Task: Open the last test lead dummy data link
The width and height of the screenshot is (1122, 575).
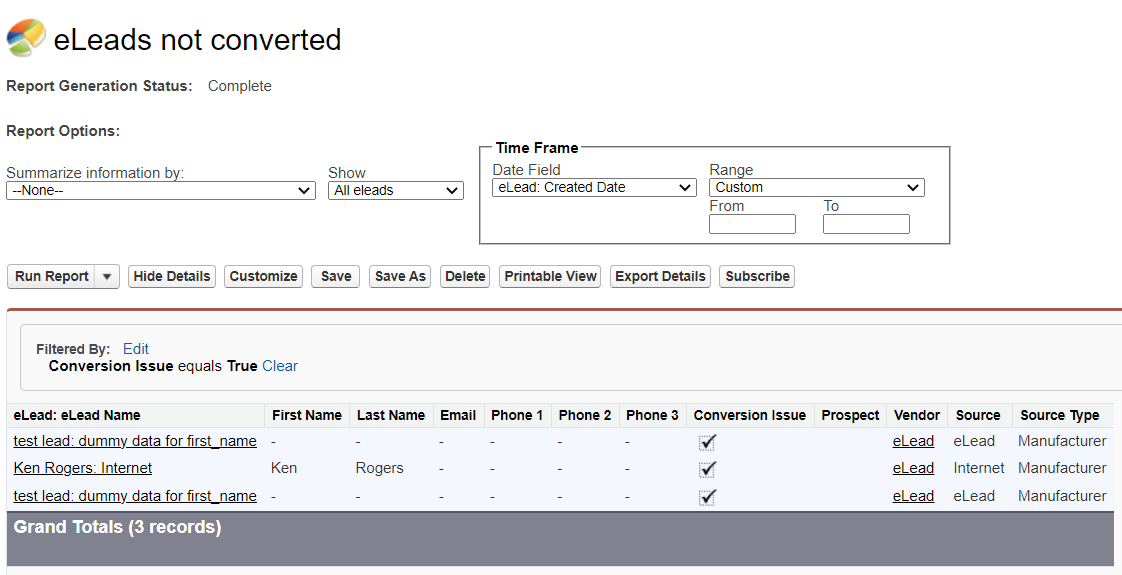Action: coord(135,496)
